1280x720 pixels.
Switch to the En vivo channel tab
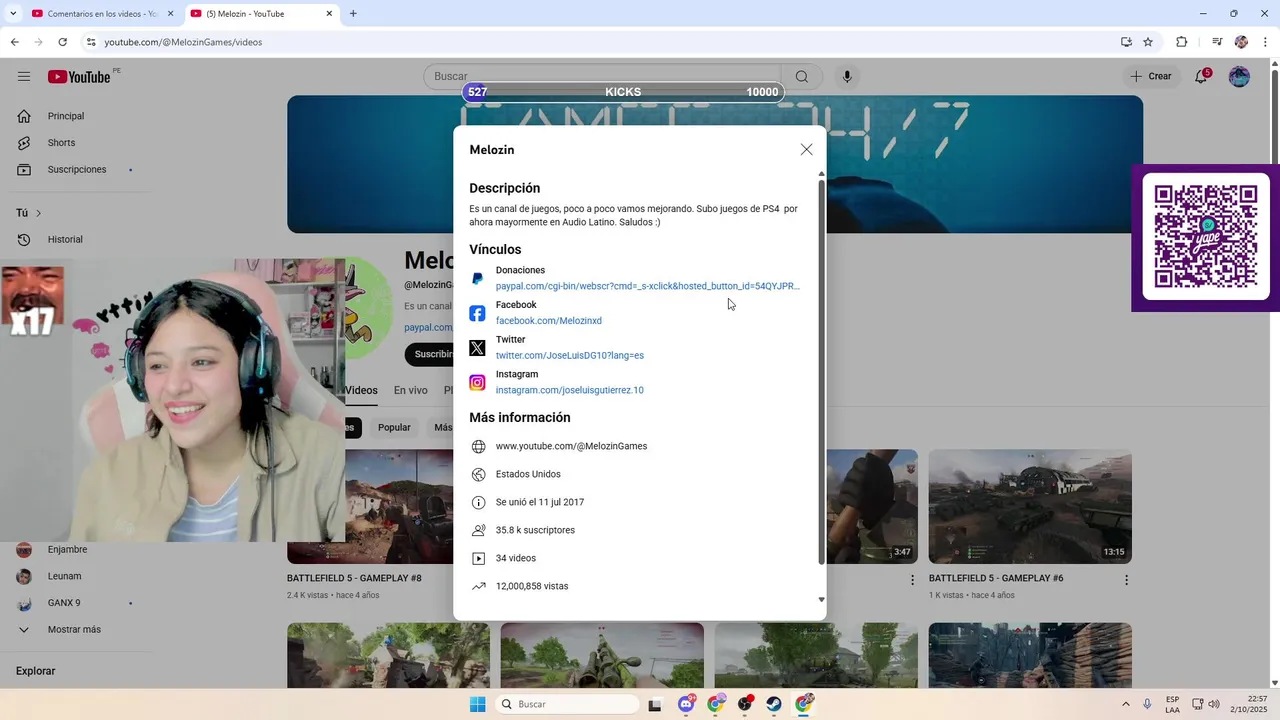click(410, 391)
